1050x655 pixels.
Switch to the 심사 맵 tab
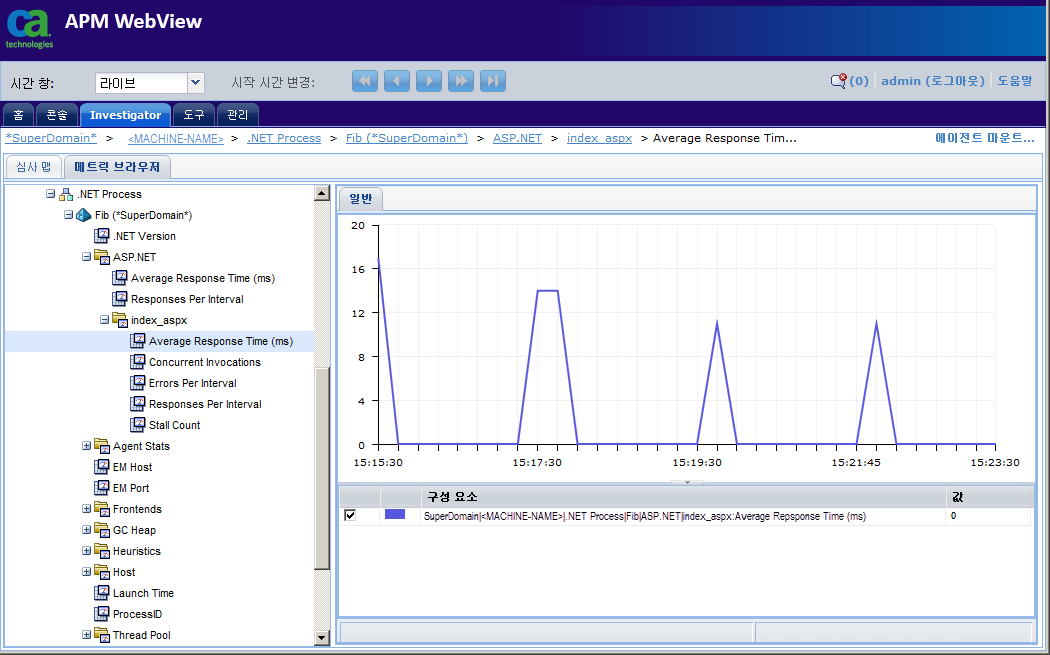pos(33,166)
